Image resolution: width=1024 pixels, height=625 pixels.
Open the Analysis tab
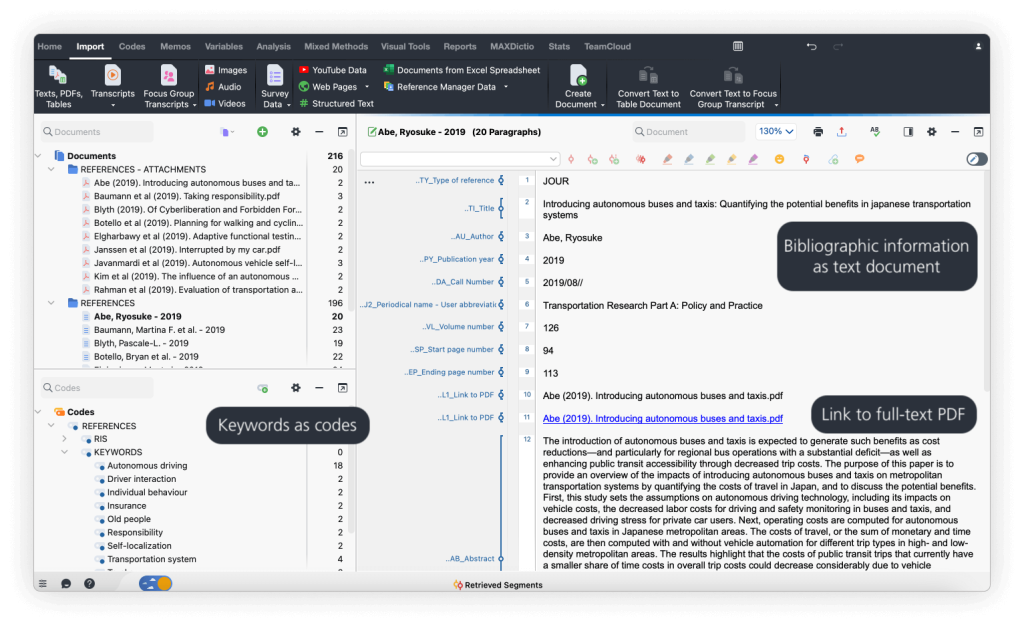coord(274,46)
